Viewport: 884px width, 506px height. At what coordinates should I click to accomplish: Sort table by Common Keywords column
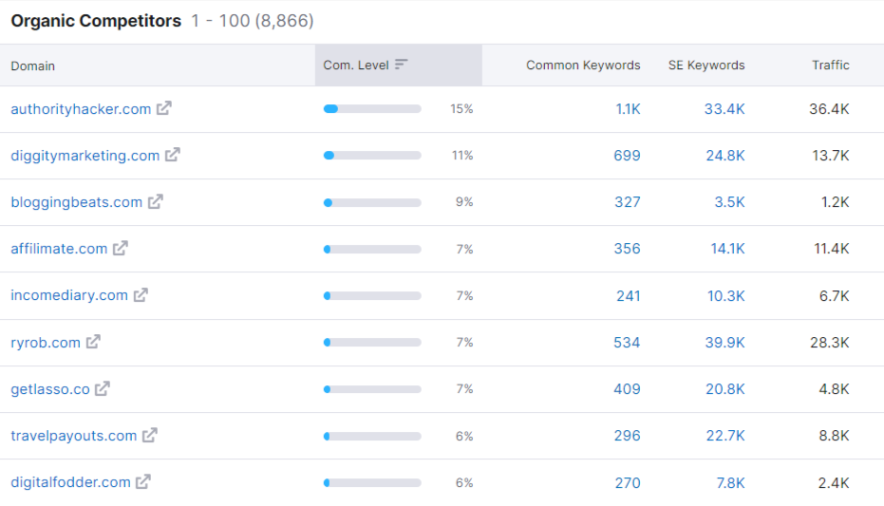coord(583,65)
